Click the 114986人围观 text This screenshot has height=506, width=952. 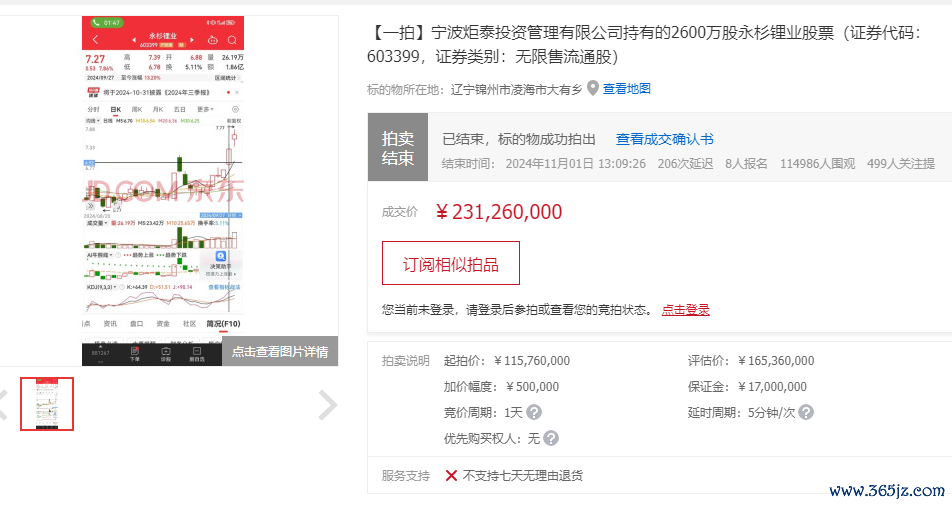[817, 163]
